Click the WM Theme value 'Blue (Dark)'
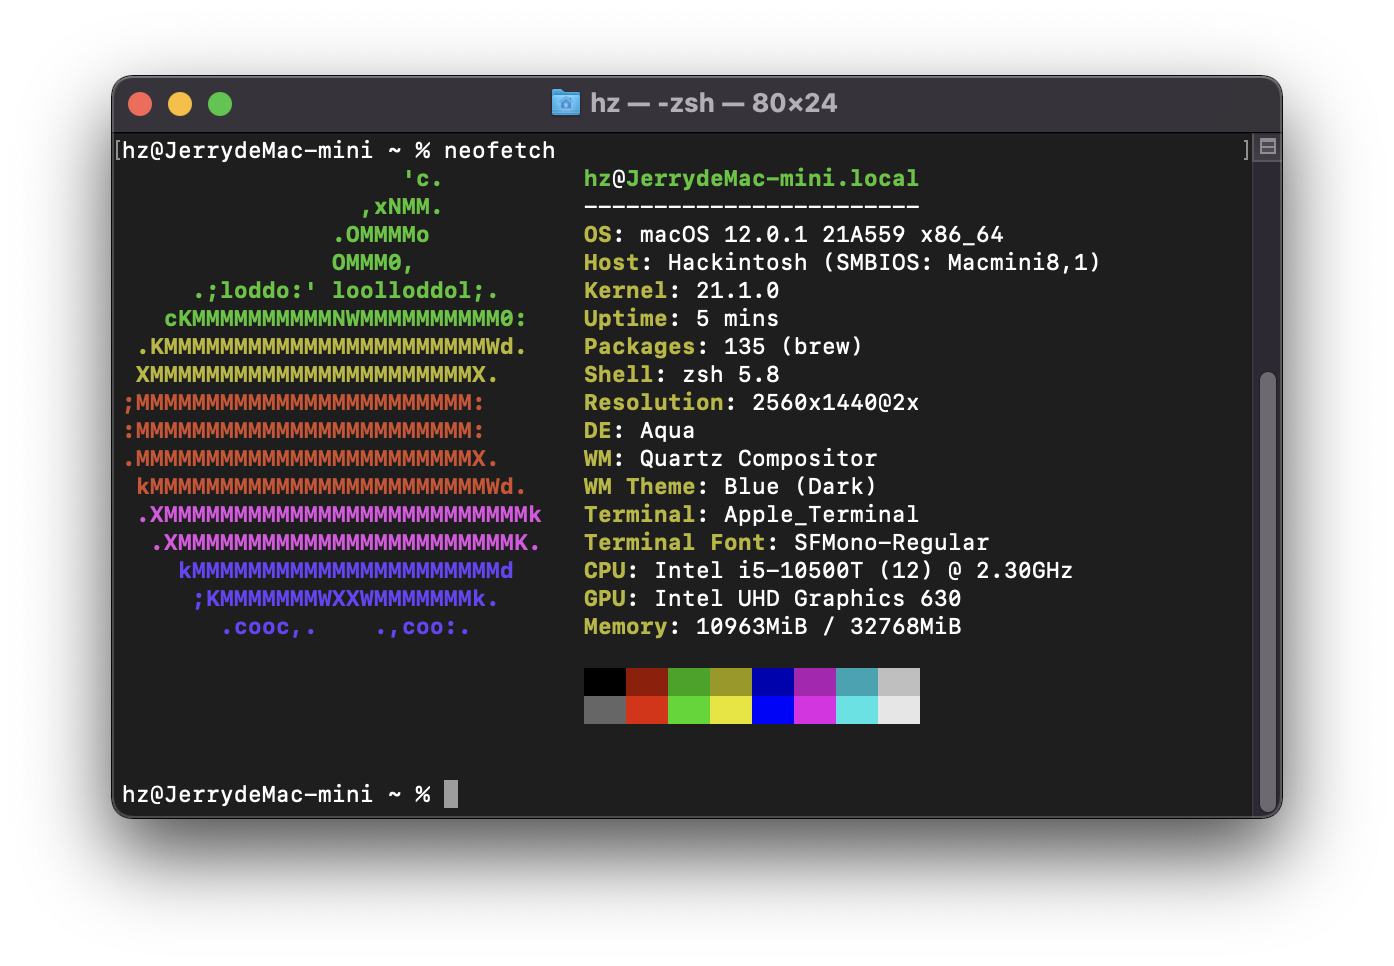 click(x=800, y=486)
